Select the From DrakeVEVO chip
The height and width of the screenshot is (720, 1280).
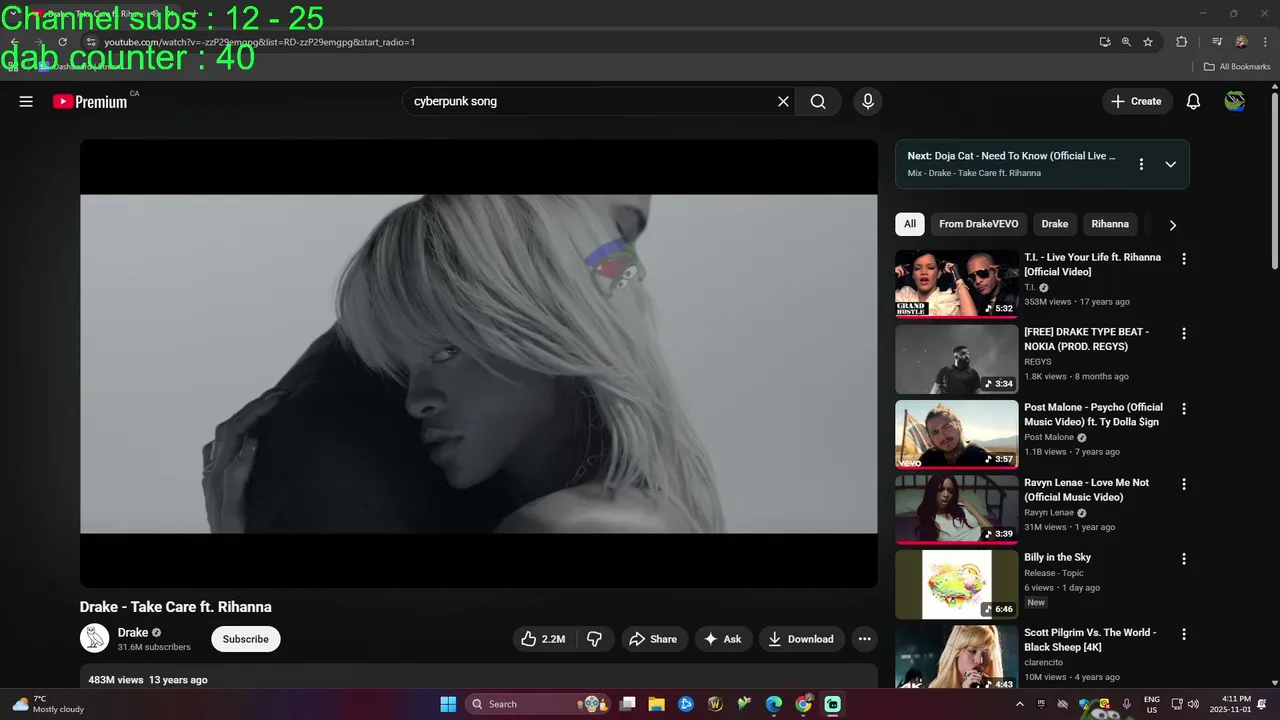(978, 224)
